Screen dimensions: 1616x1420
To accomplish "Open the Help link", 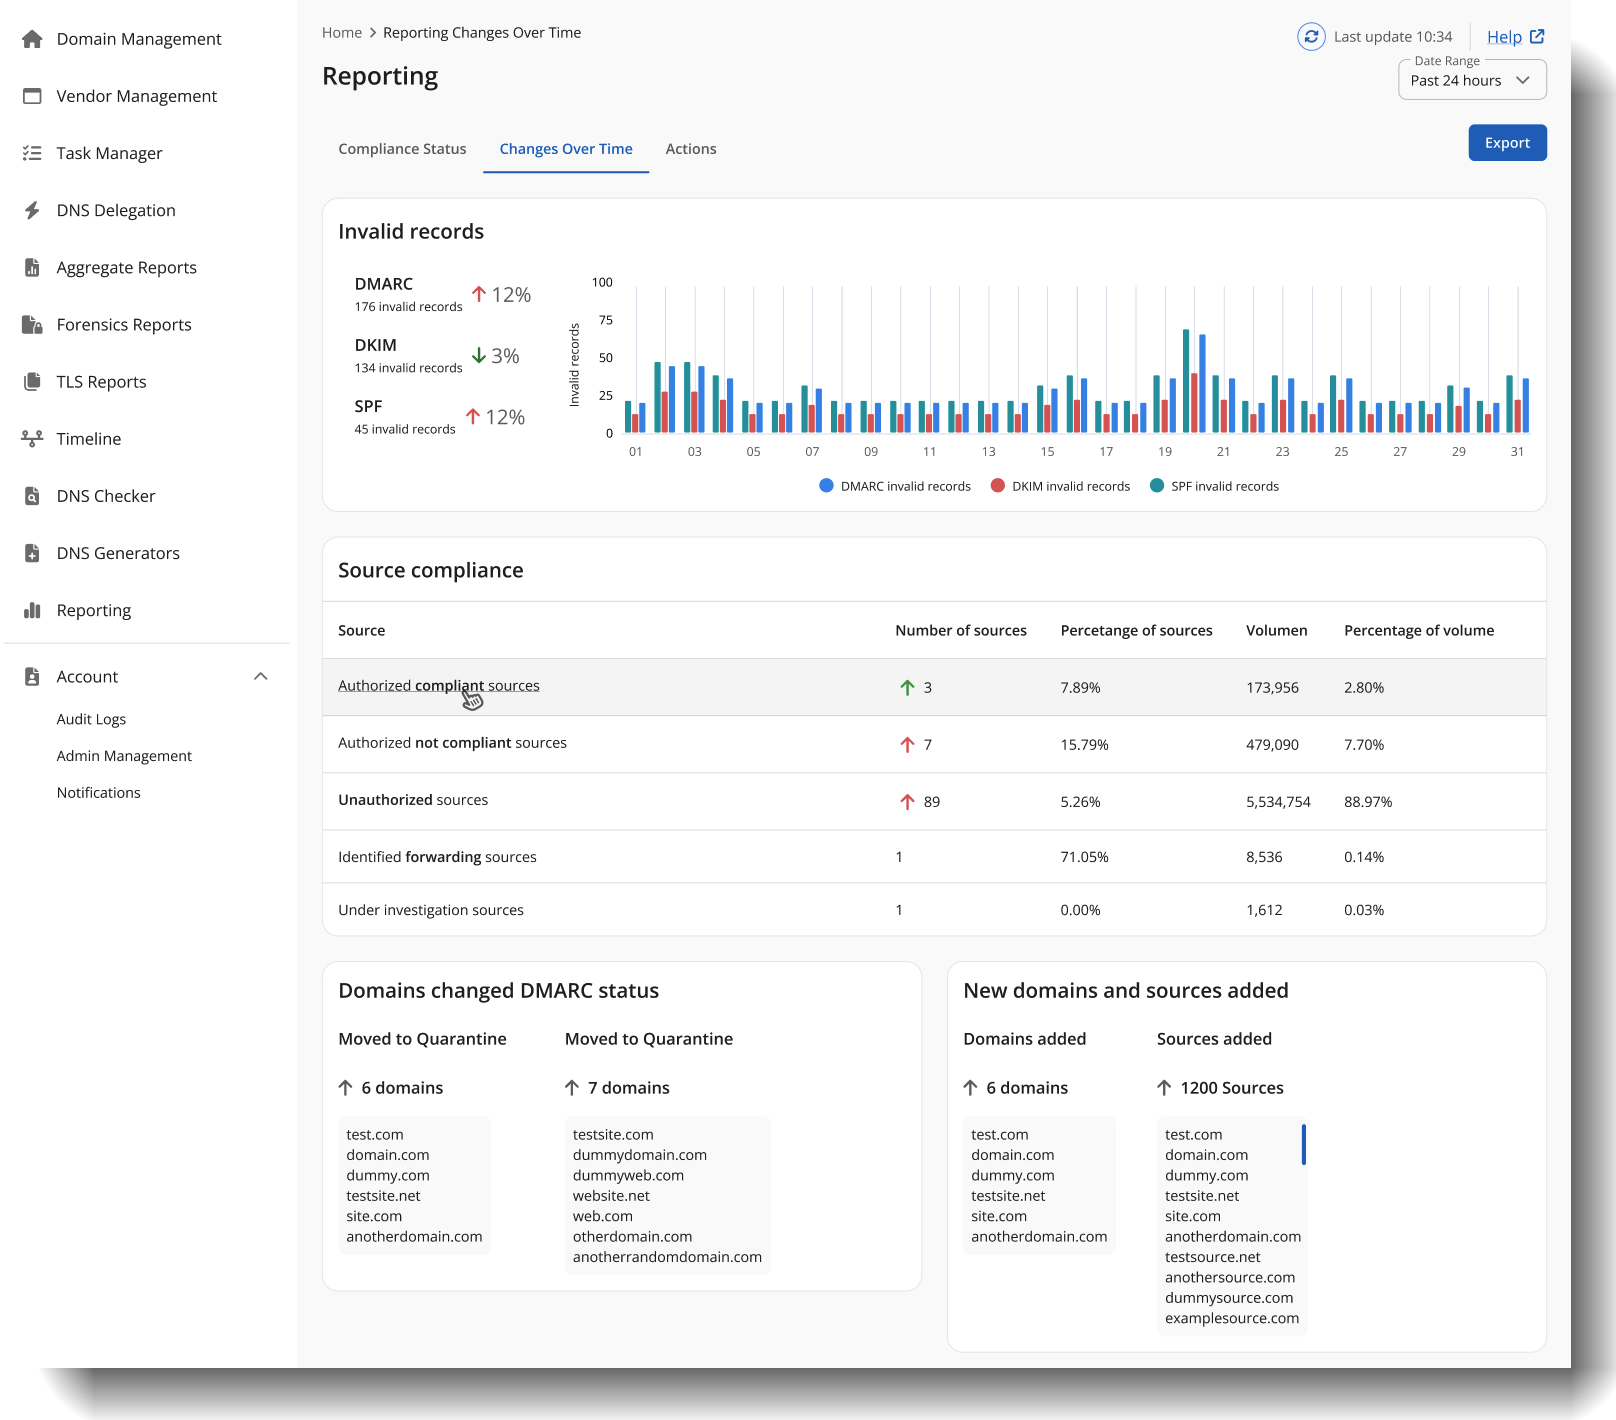I will point(1515,37).
